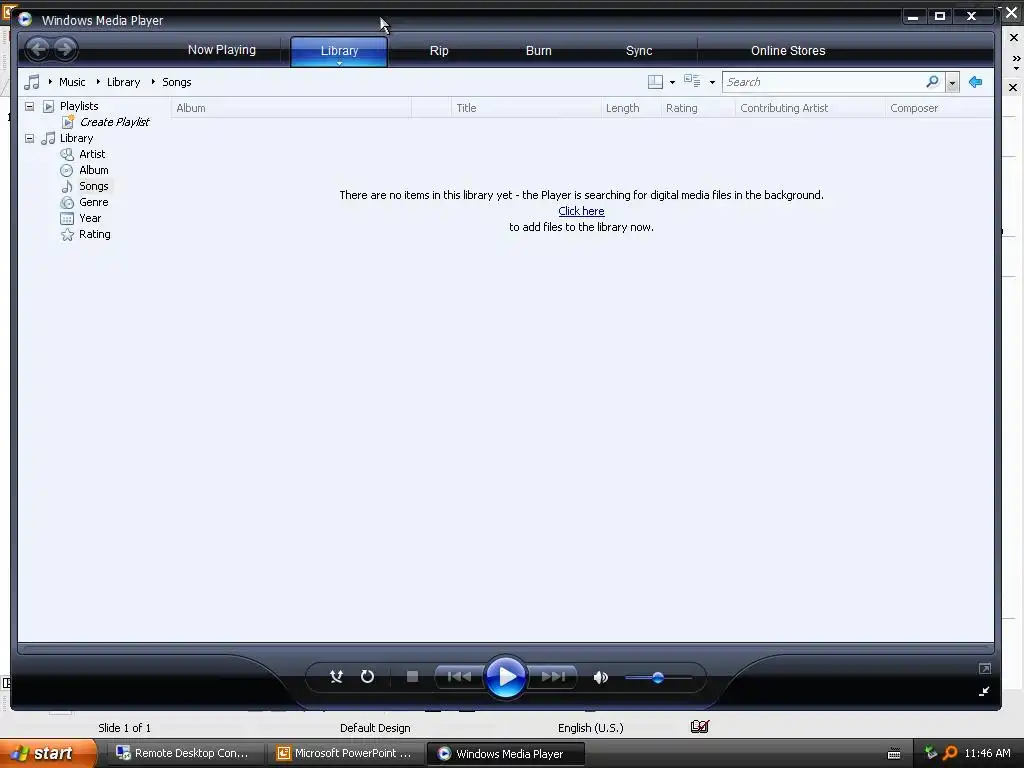Mute the sound with the speaker icon

pos(601,677)
